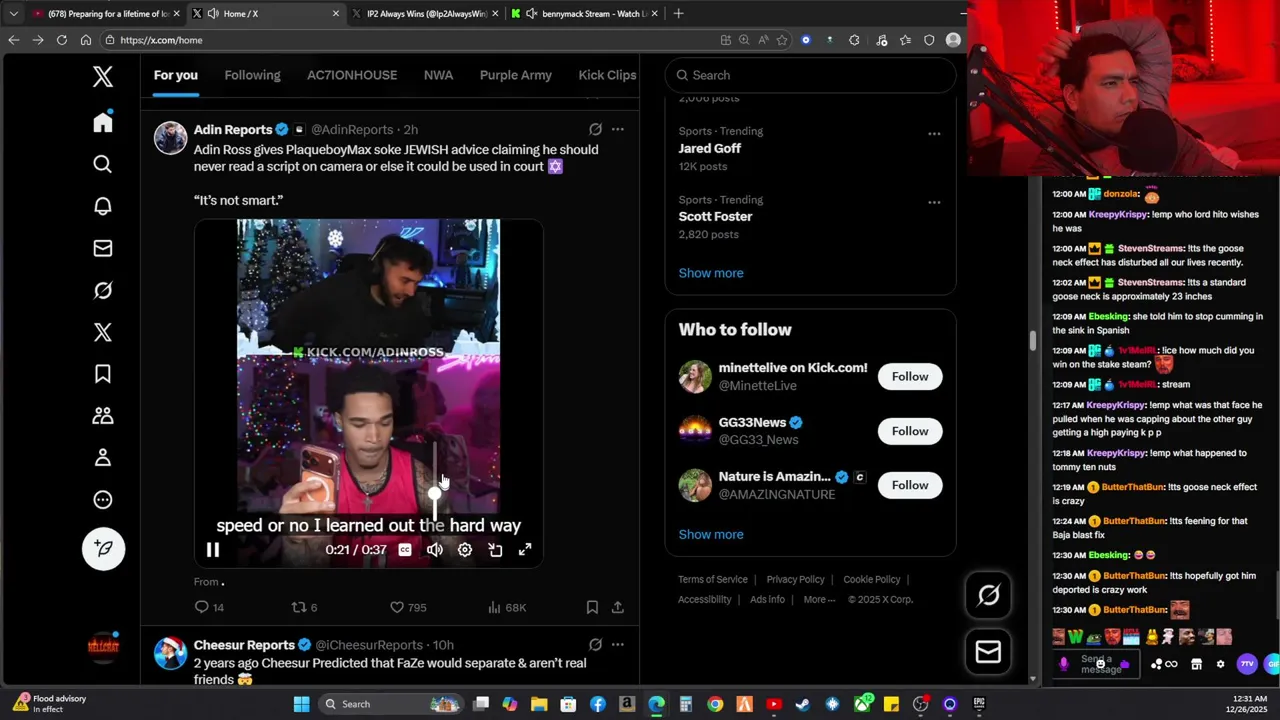Image resolution: width=1280 pixels, height=720 pixels.
Task: Open Windows Start menu
Action: click(x=301, y=704)
